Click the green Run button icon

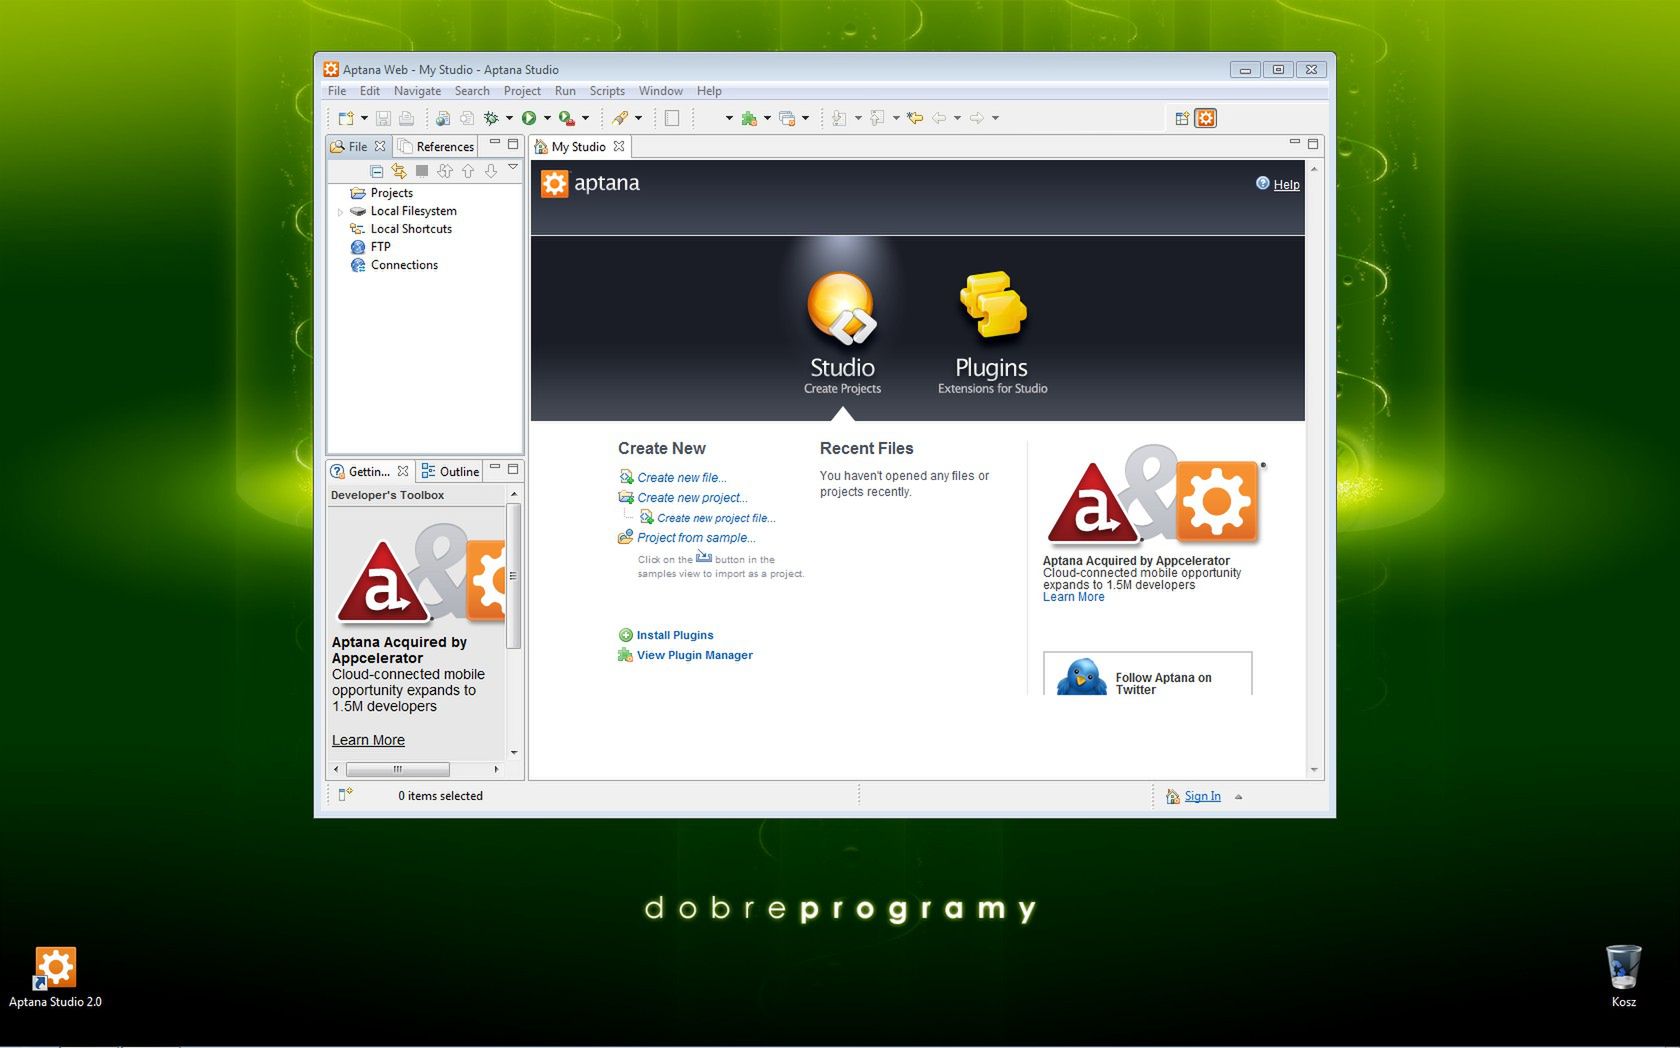pos(529,118)
